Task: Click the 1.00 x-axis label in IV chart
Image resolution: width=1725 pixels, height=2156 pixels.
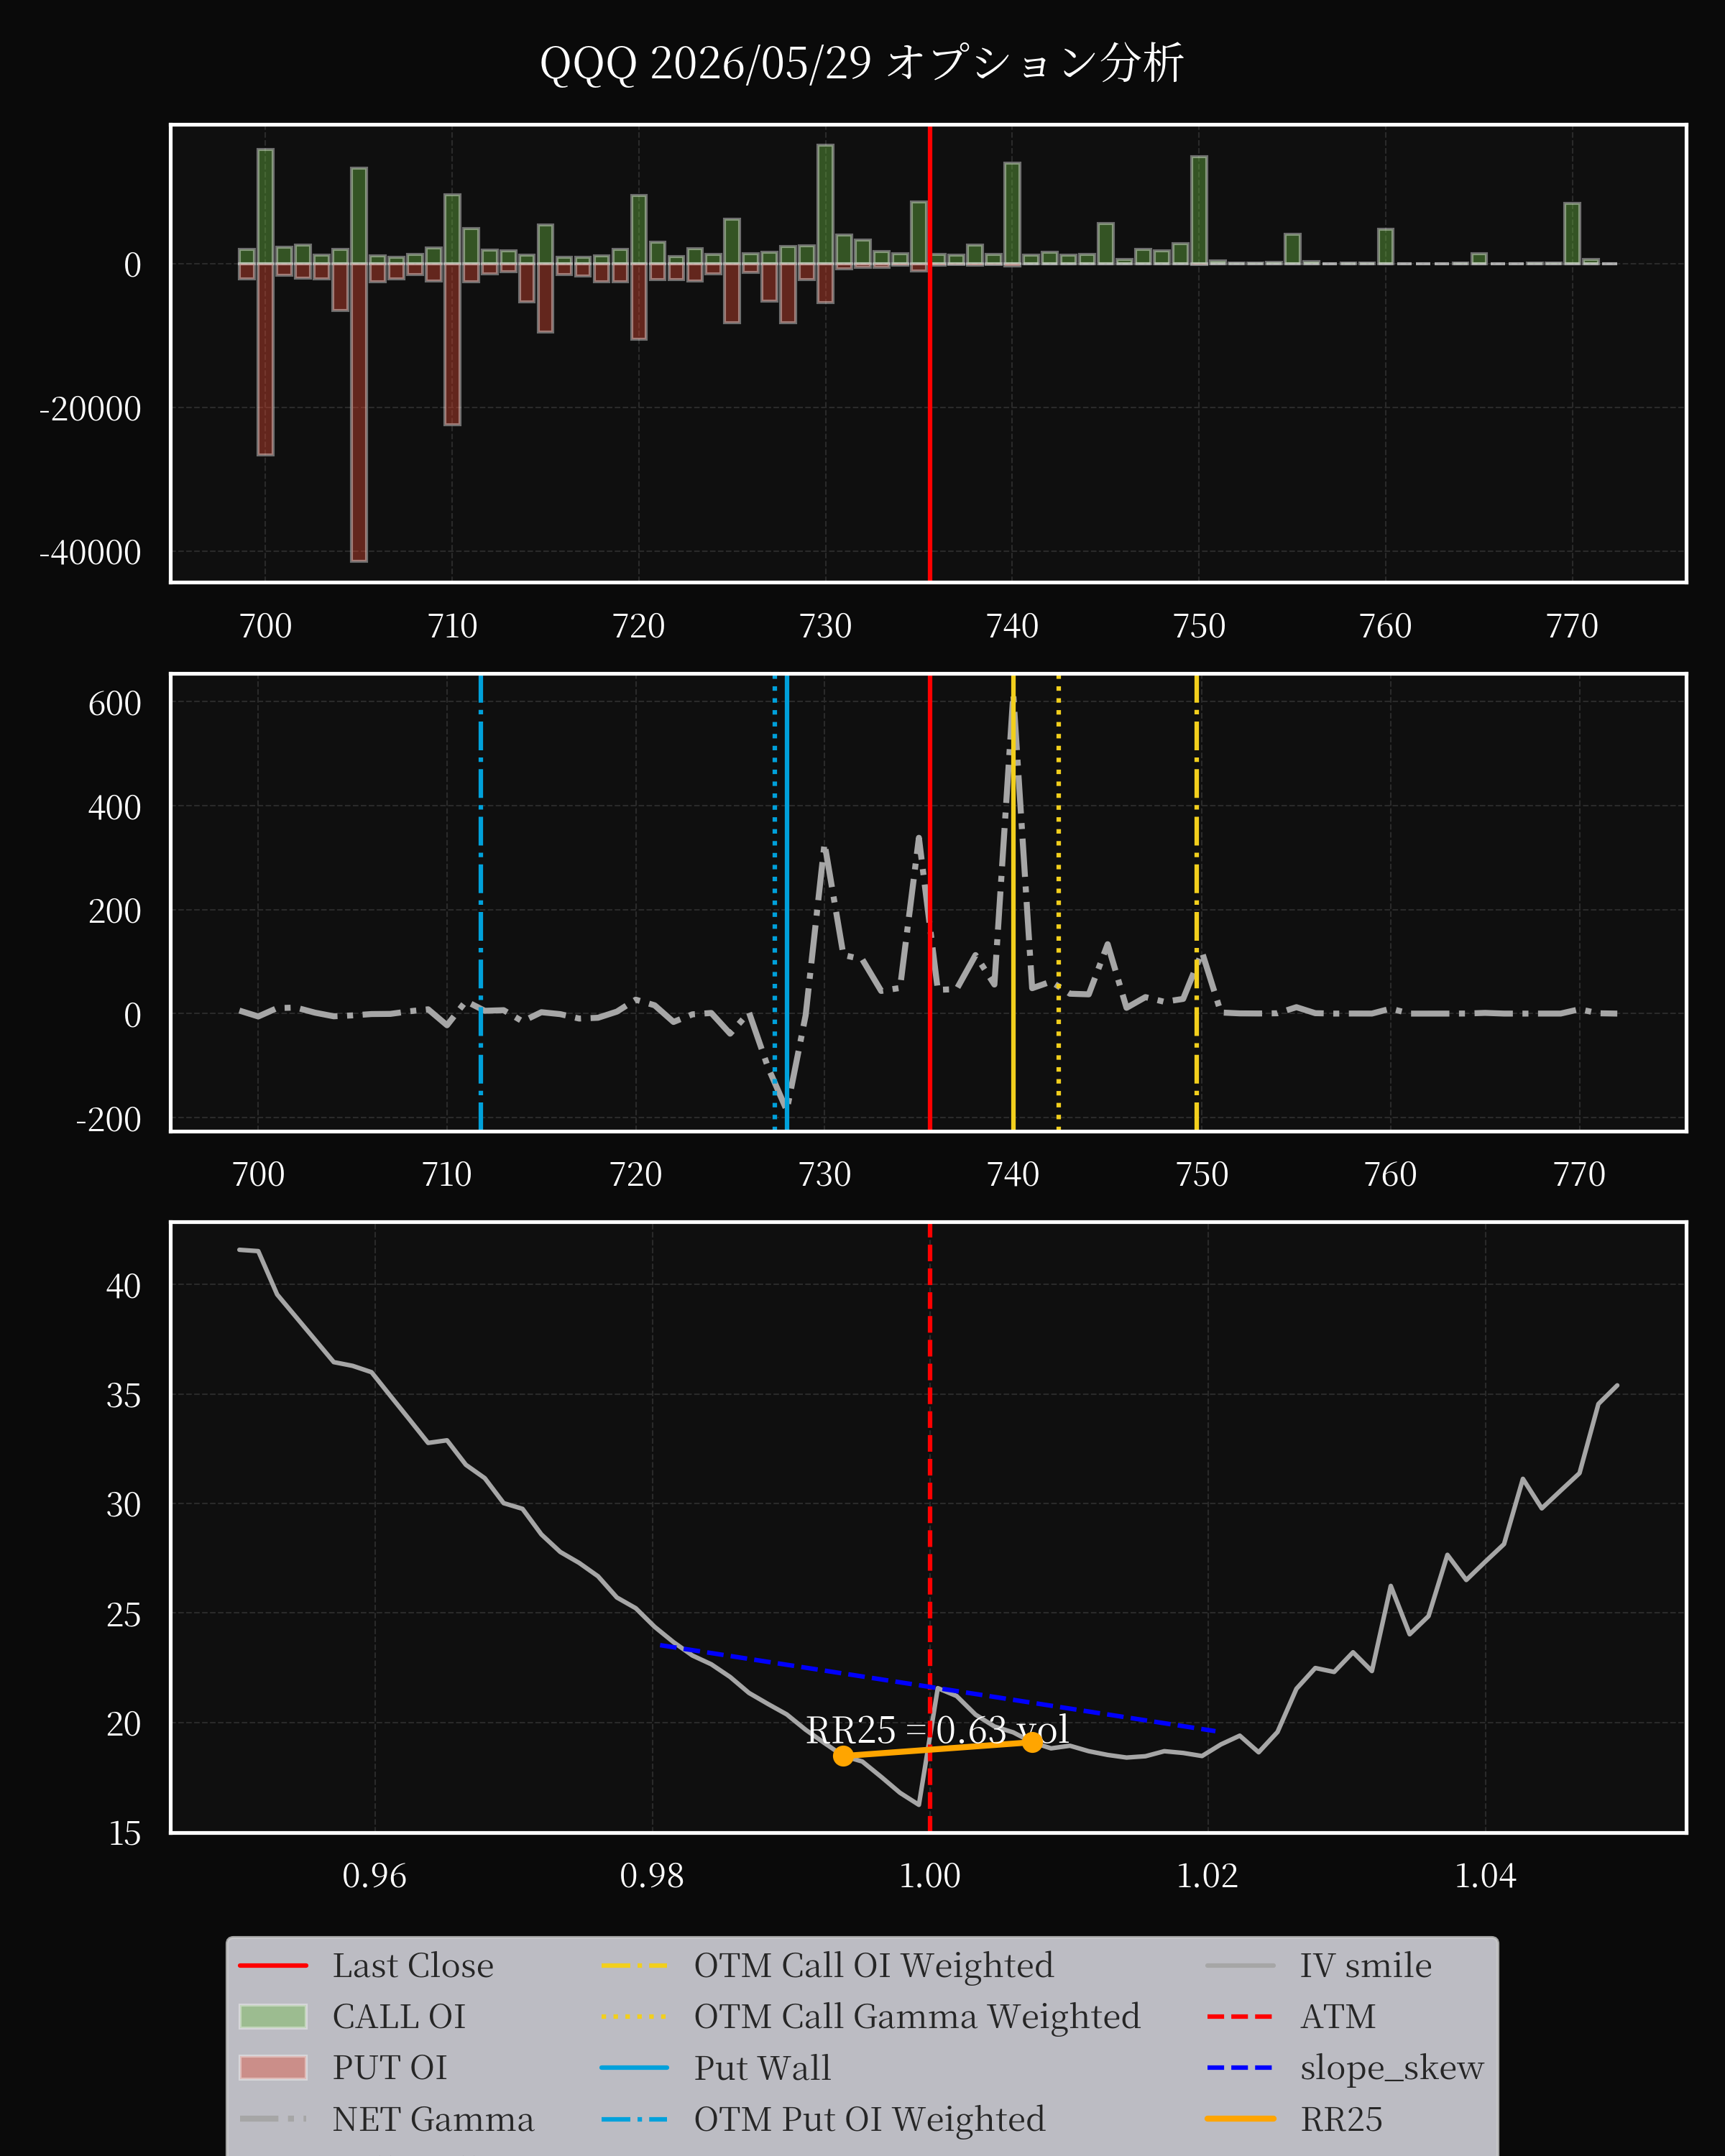Action: pos(929,1875)
